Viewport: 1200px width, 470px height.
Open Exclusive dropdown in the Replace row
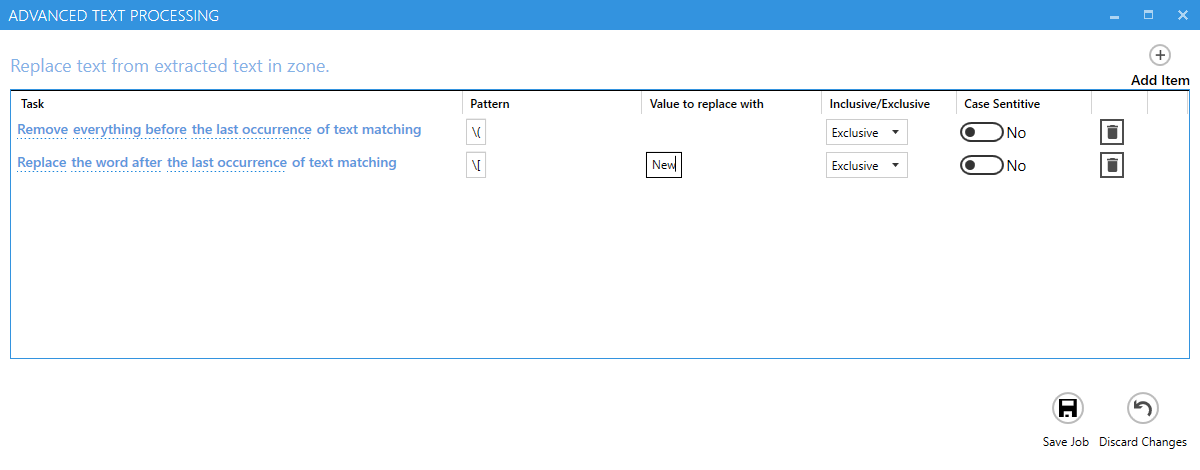pyautogui.click(x=867, y=165)
